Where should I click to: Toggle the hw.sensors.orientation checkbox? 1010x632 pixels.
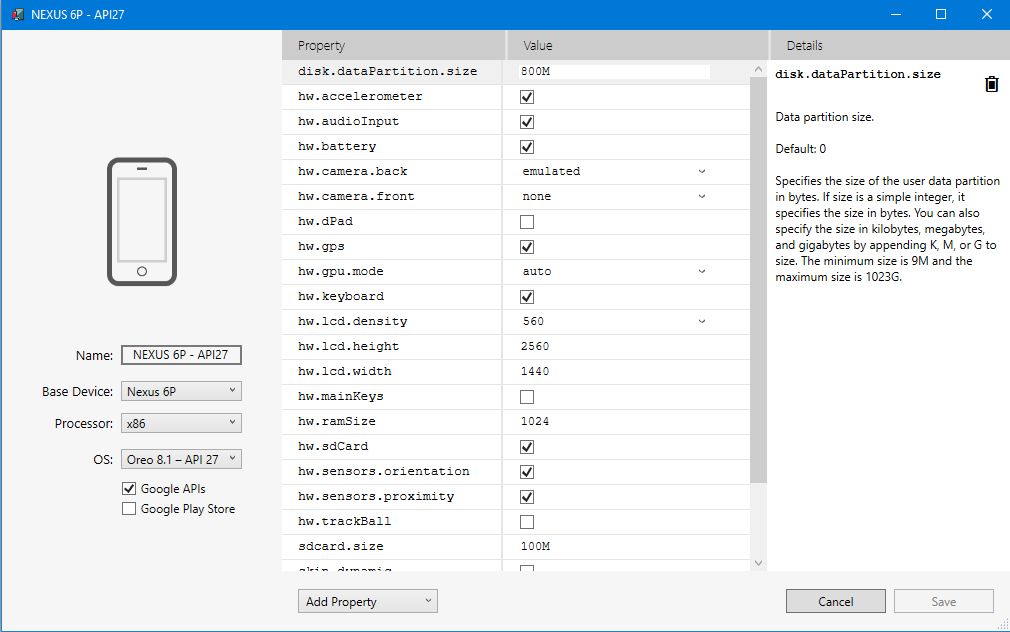click(x=527, y=472)
